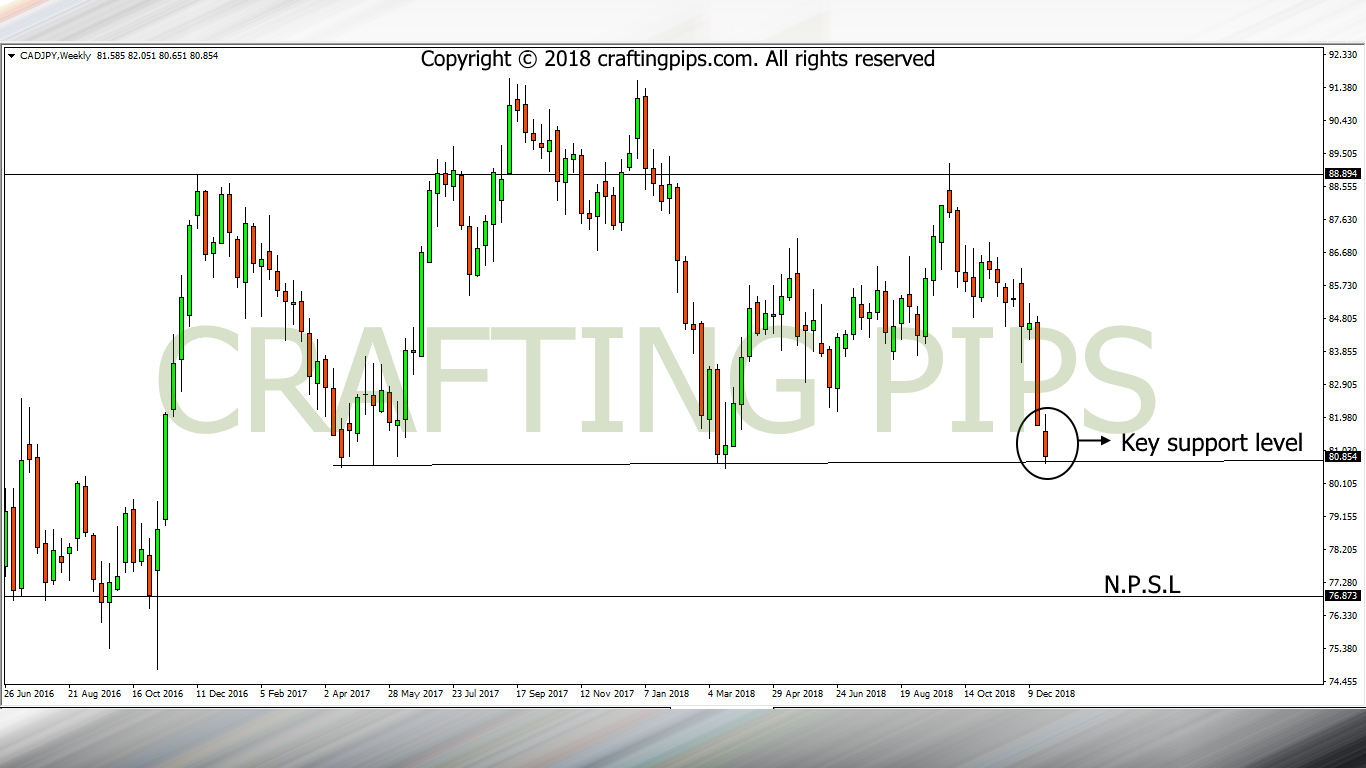The height and width of the screenshot is (768, 1366).
Task: Click the 17 Sep 2017 date label
Action: click(x=543, y=693)
